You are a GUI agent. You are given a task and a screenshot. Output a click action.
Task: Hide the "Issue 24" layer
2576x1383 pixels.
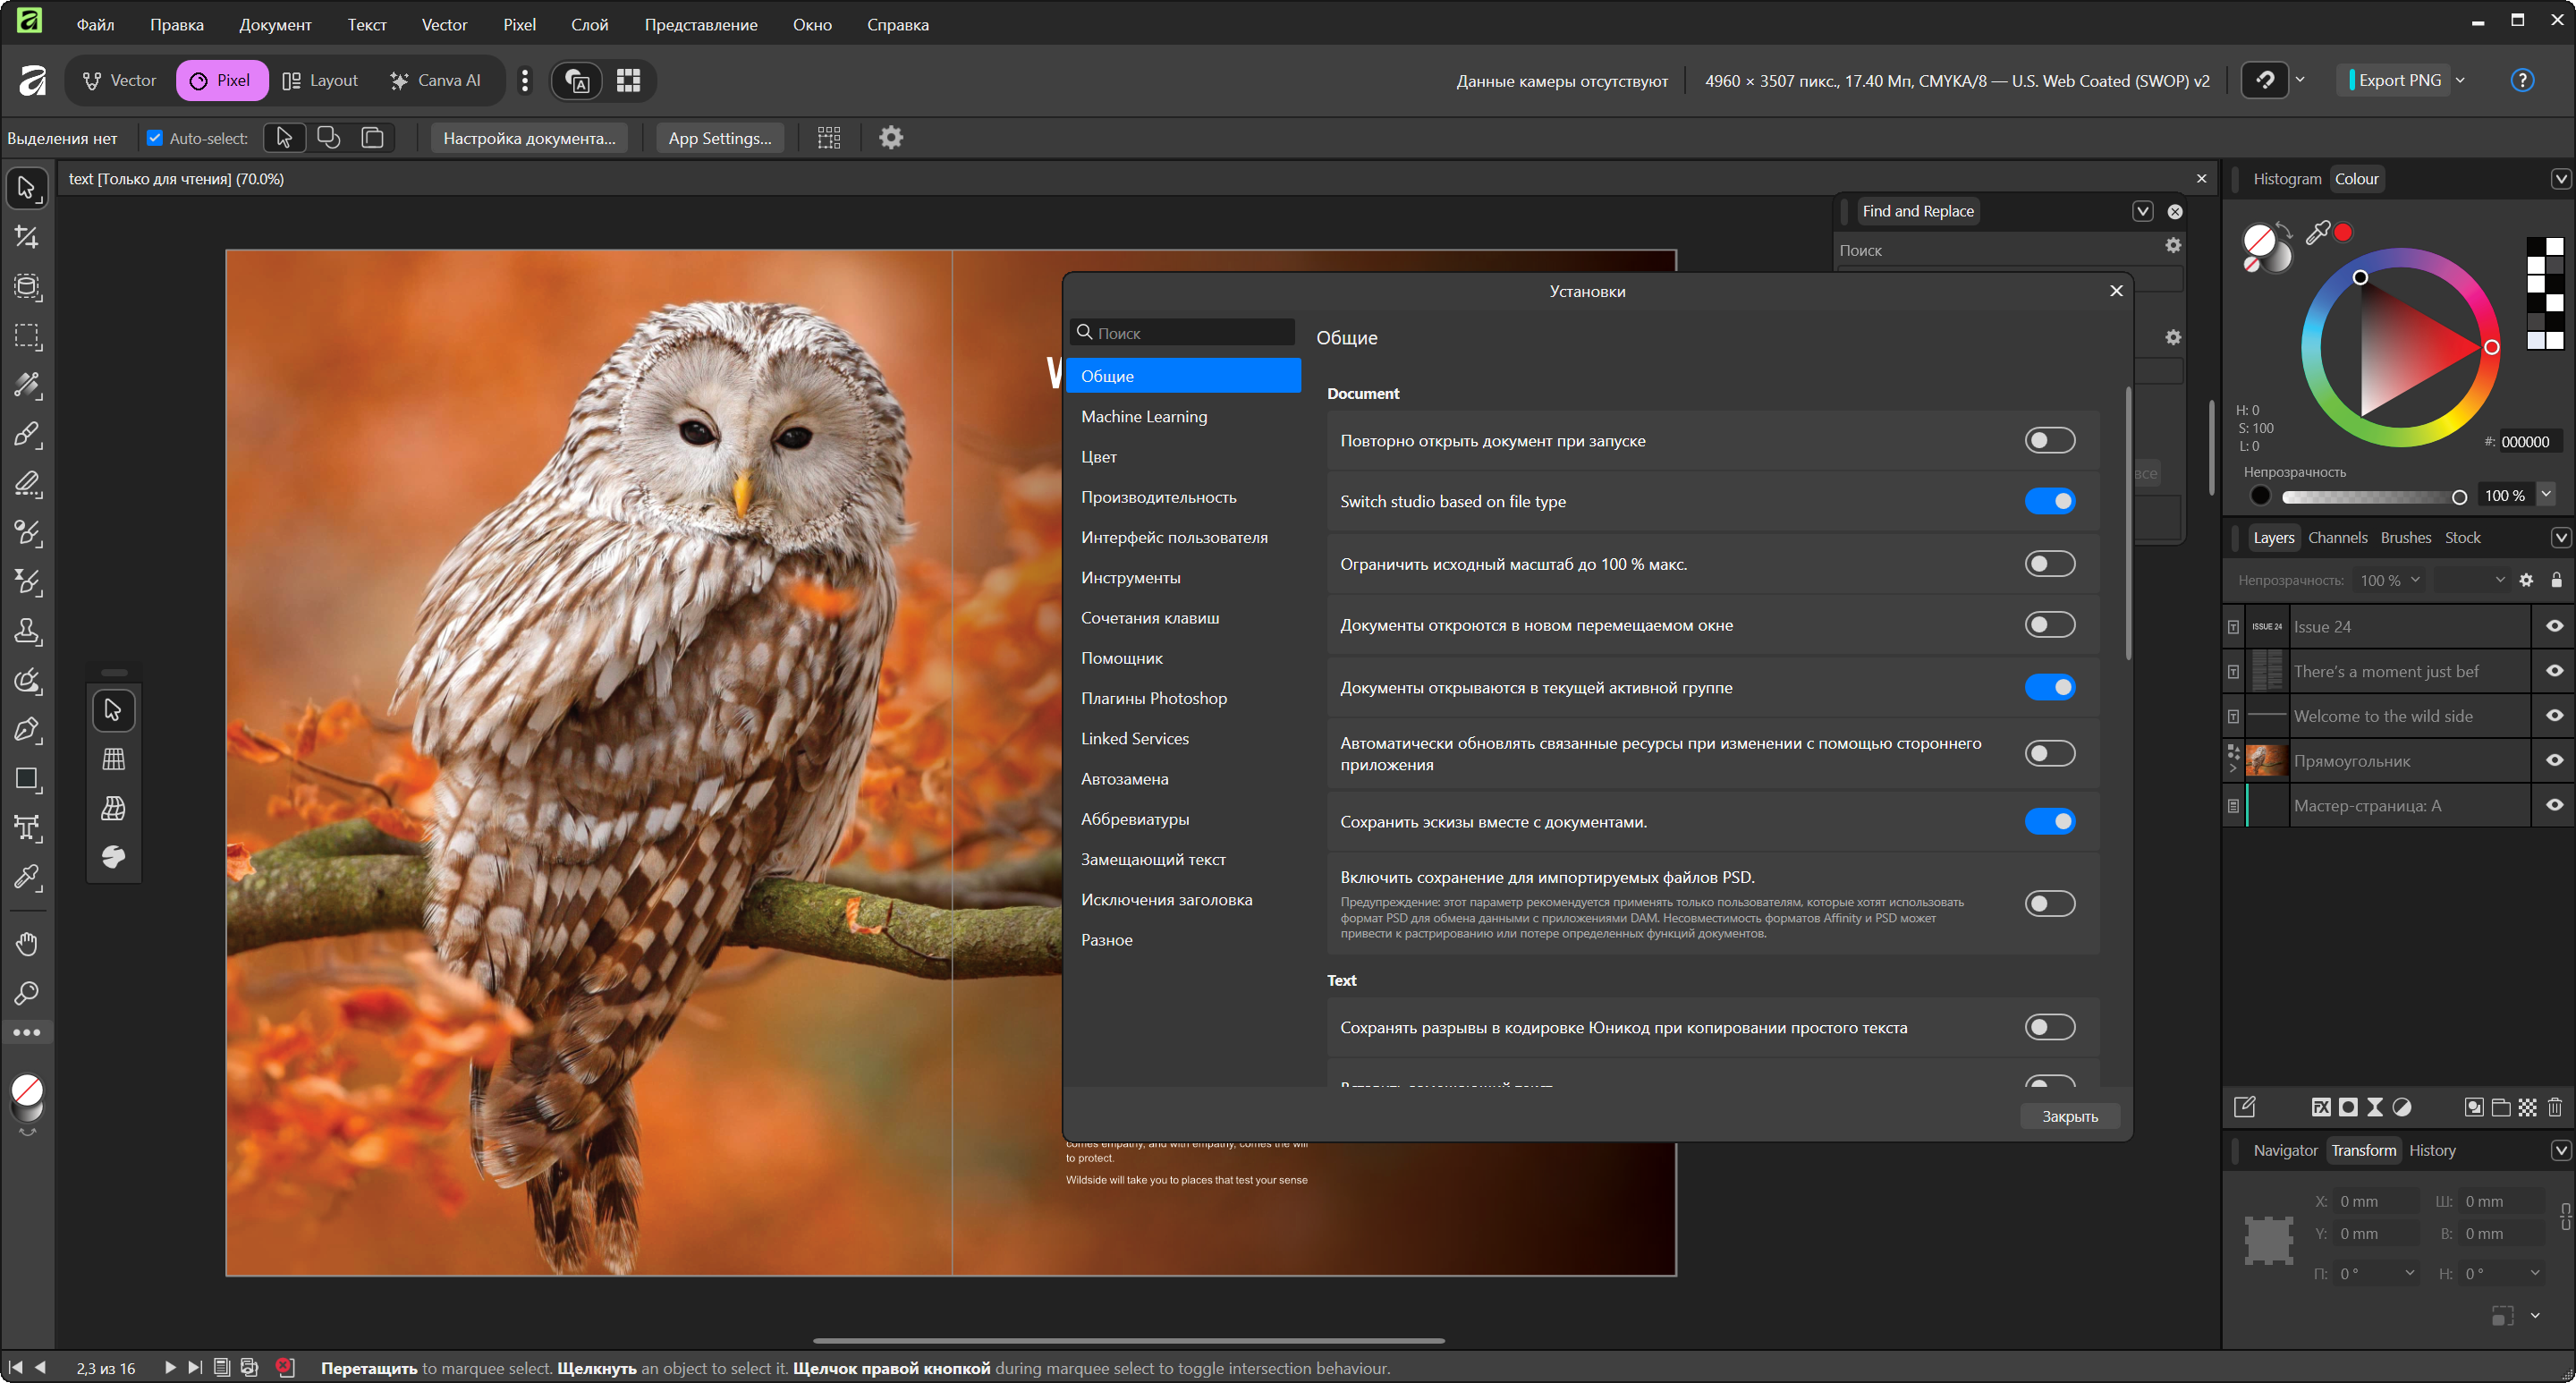coord(2554,626)
